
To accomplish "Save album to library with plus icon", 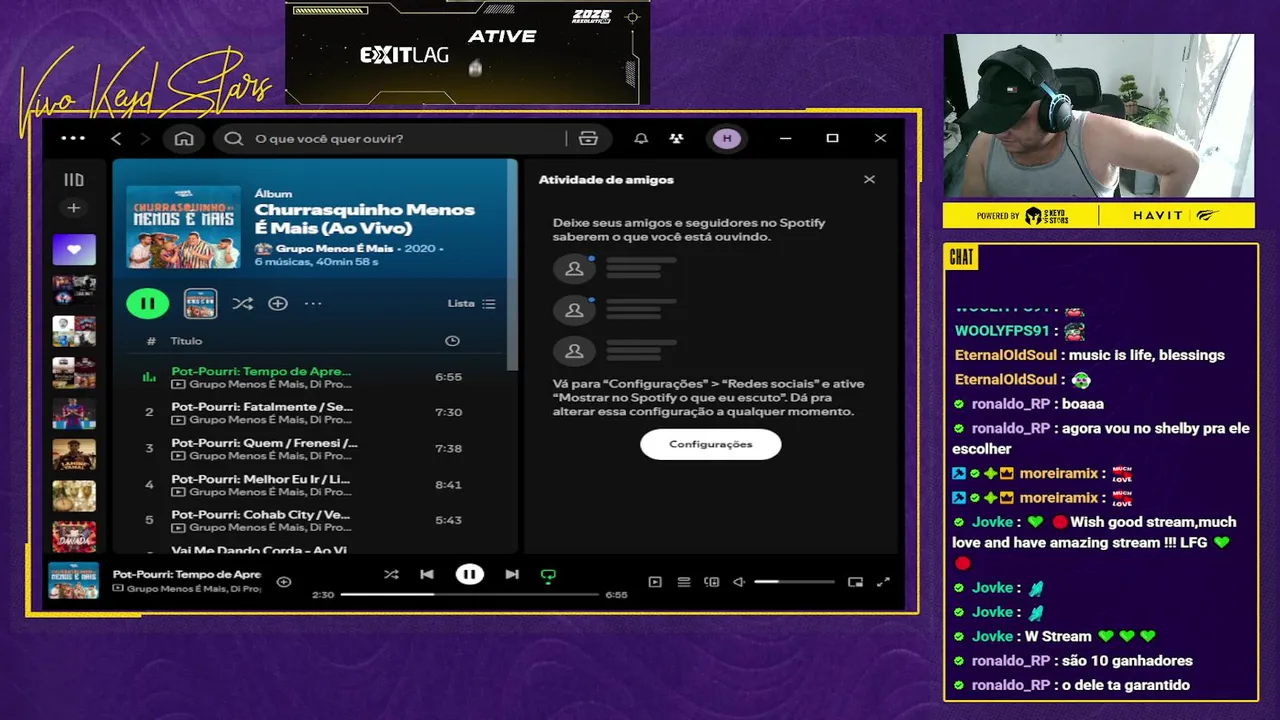I will point(278,303).
